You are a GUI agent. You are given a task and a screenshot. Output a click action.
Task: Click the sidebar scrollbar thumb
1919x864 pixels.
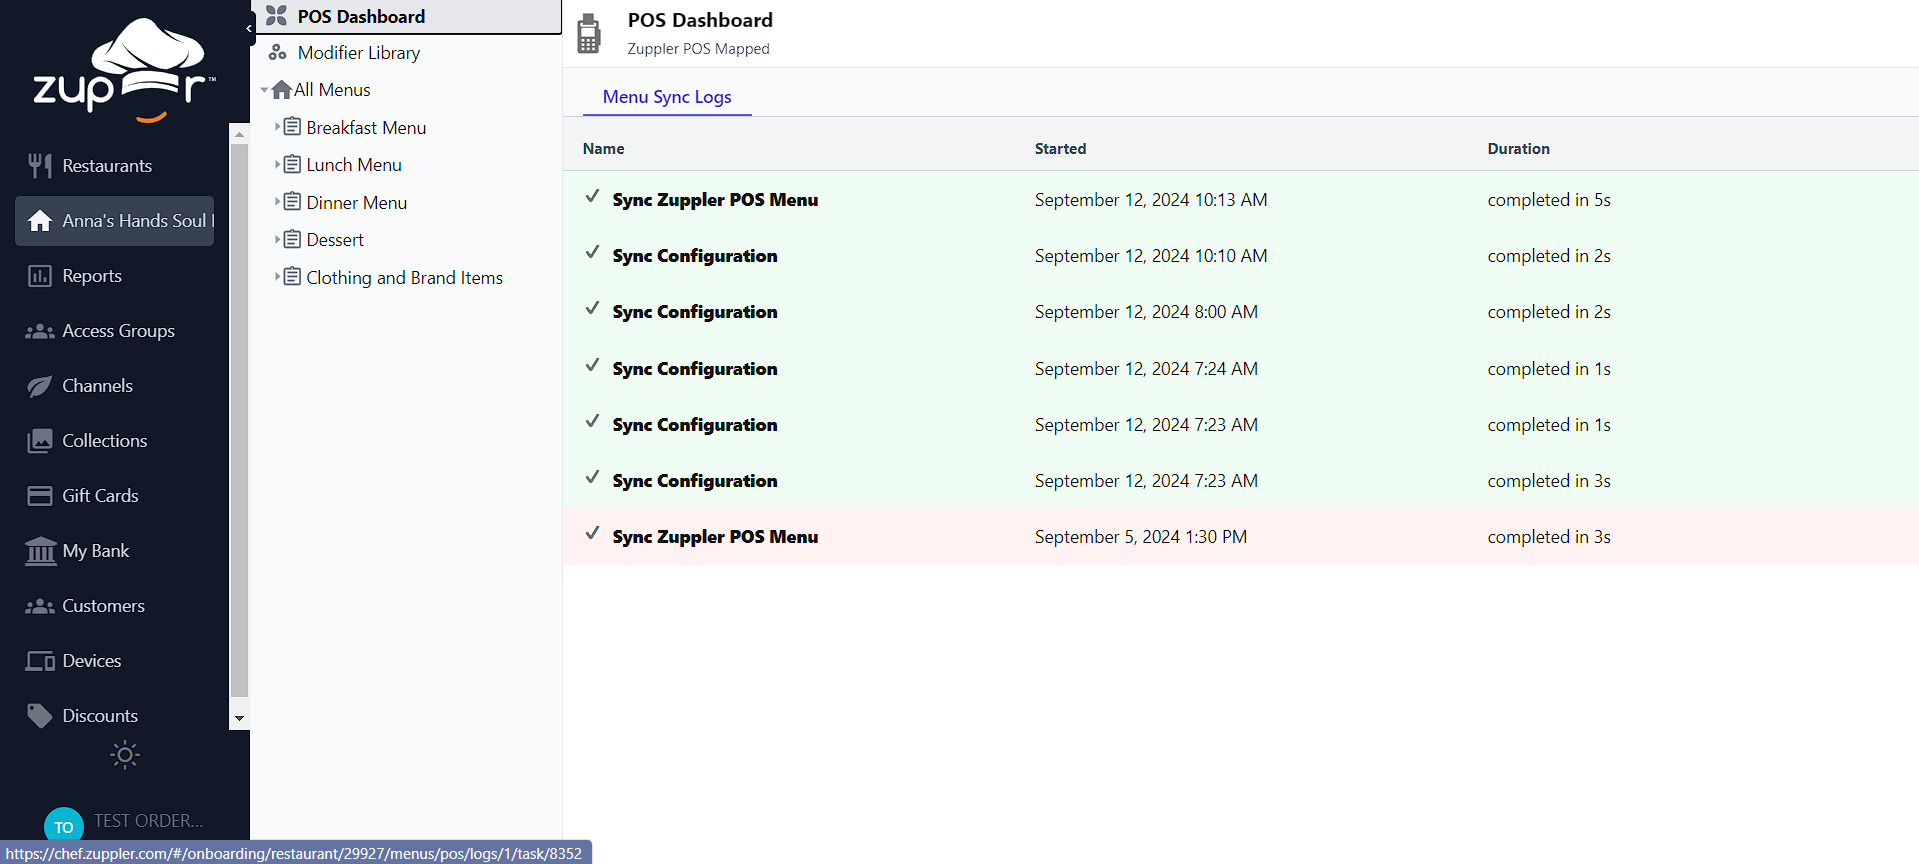[x=239, y=420]
